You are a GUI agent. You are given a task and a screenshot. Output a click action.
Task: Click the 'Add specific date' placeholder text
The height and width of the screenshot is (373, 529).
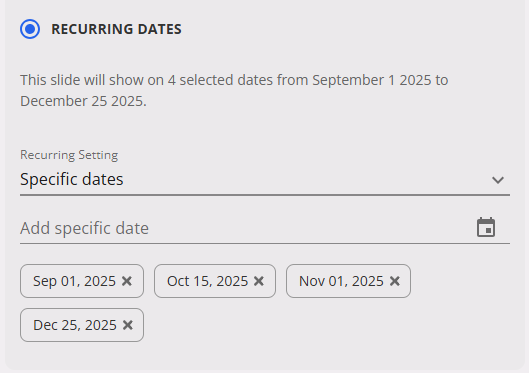[x=84, y=228]
